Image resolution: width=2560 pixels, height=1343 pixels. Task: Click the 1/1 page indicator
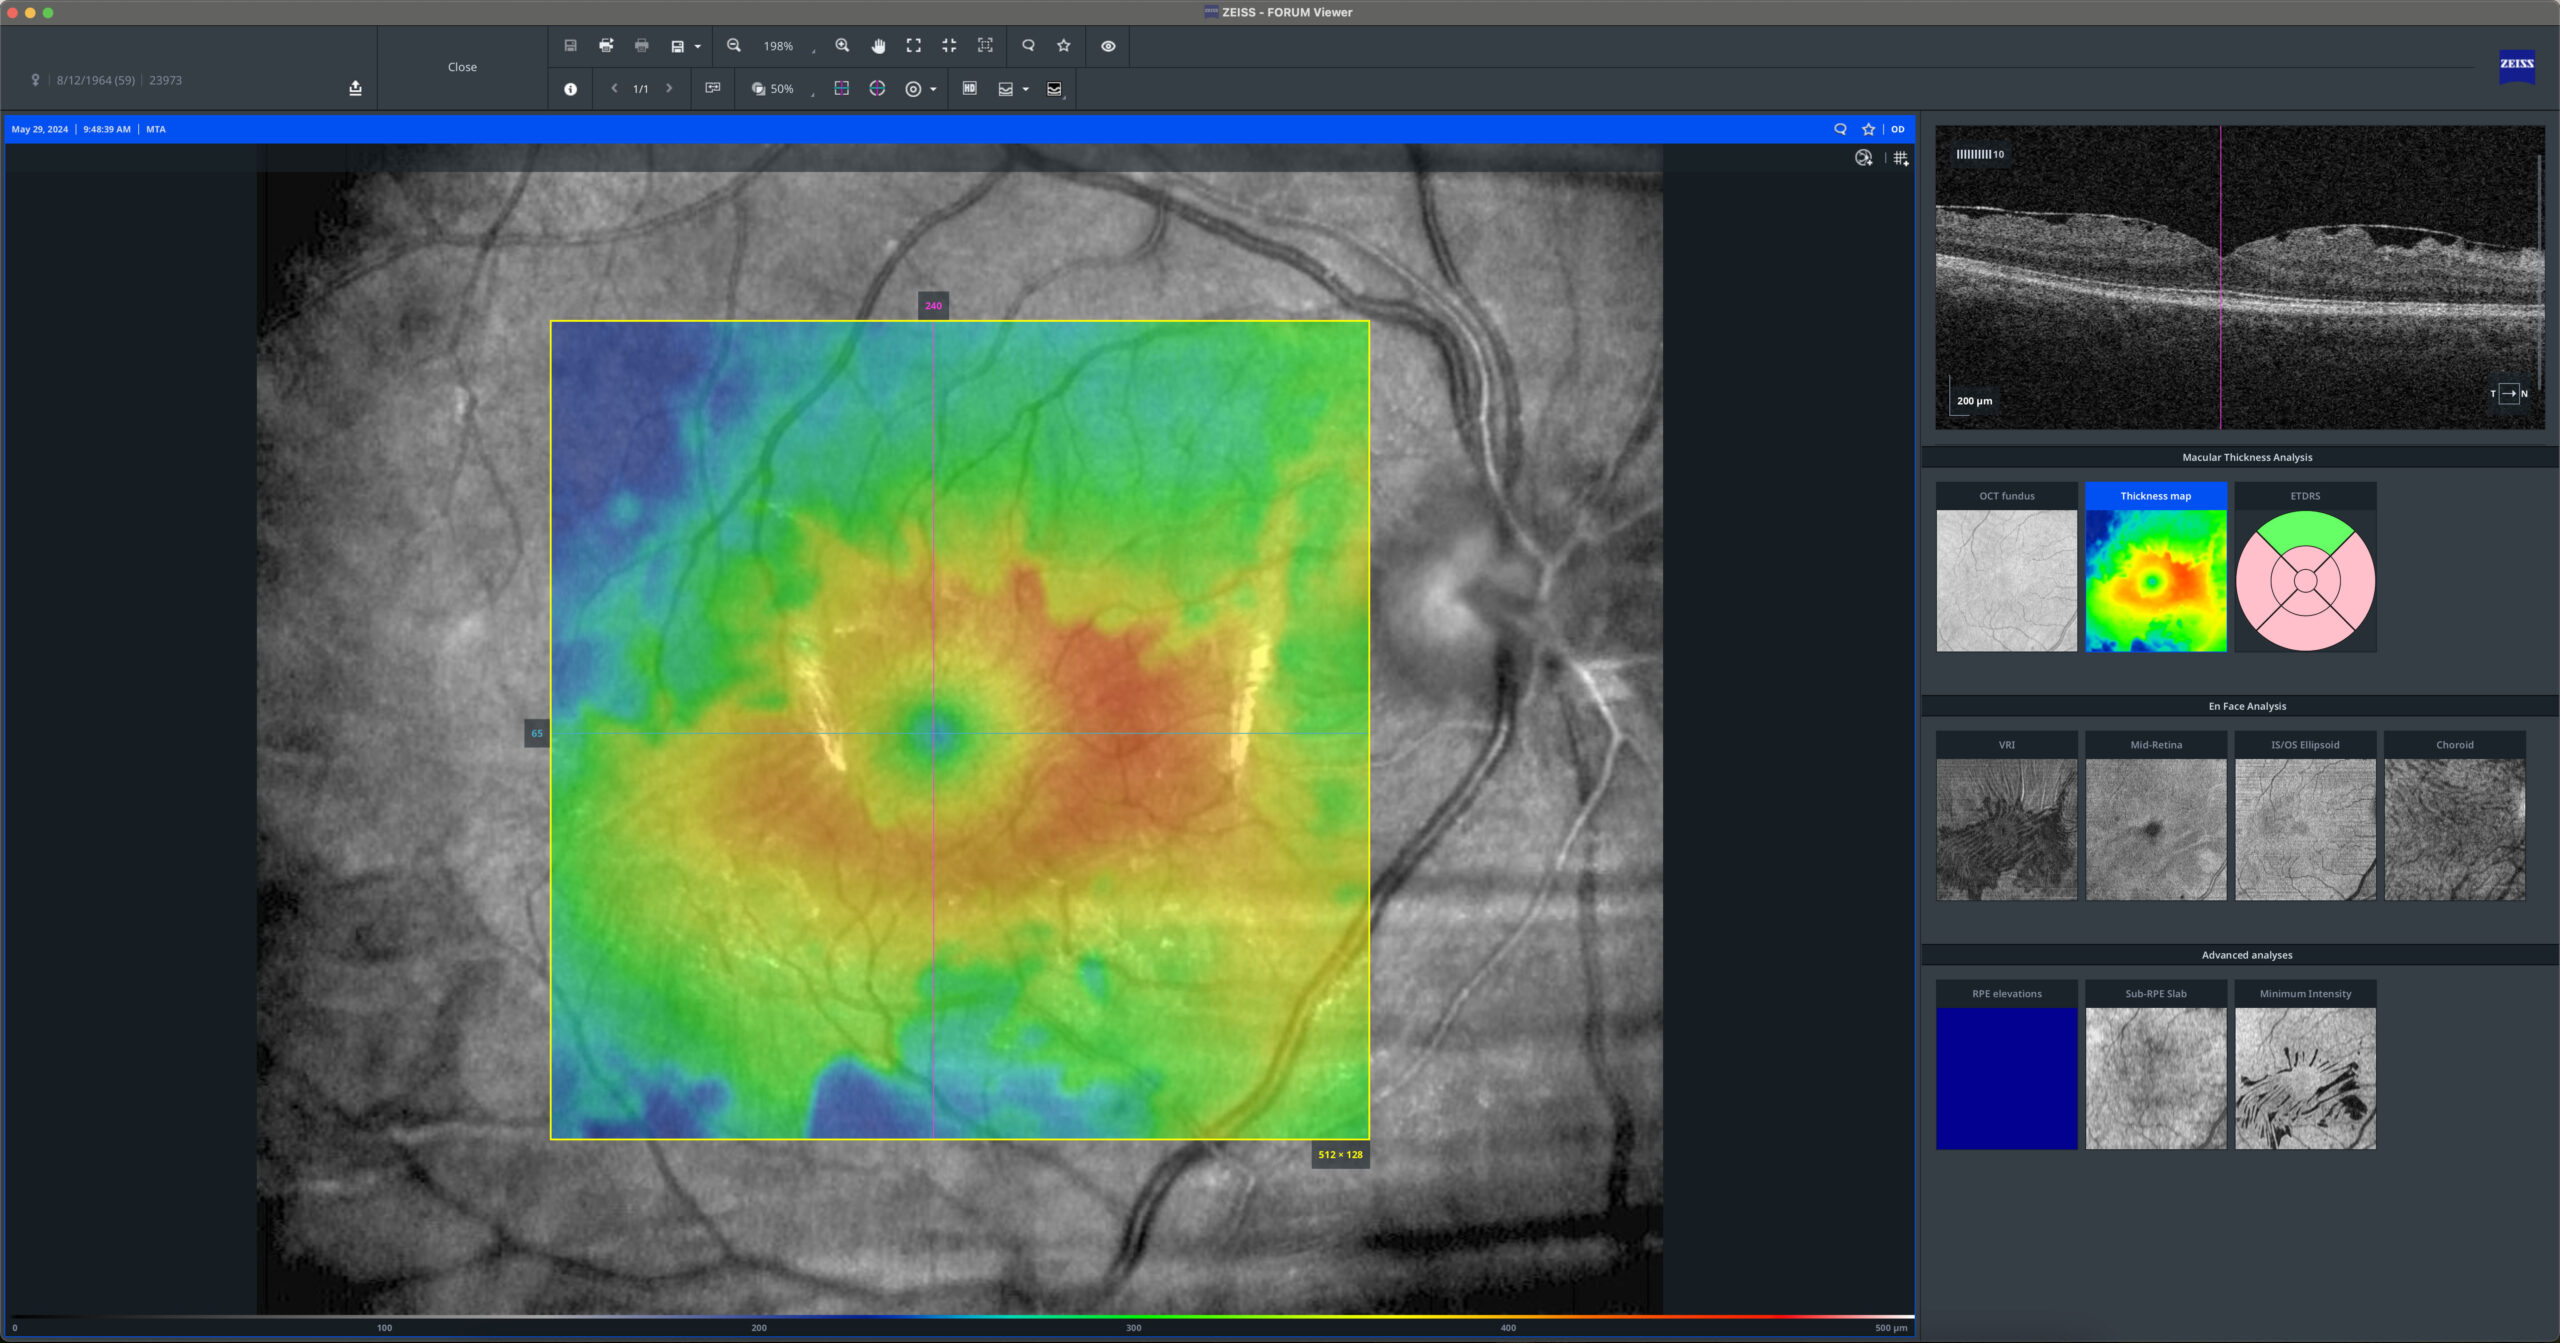click(641, 89)
